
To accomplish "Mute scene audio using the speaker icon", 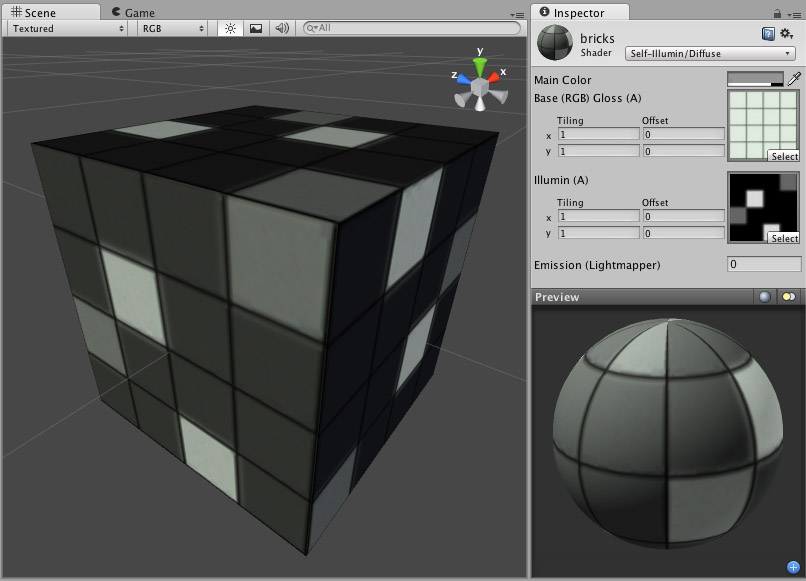I will [x=283, y=29].
